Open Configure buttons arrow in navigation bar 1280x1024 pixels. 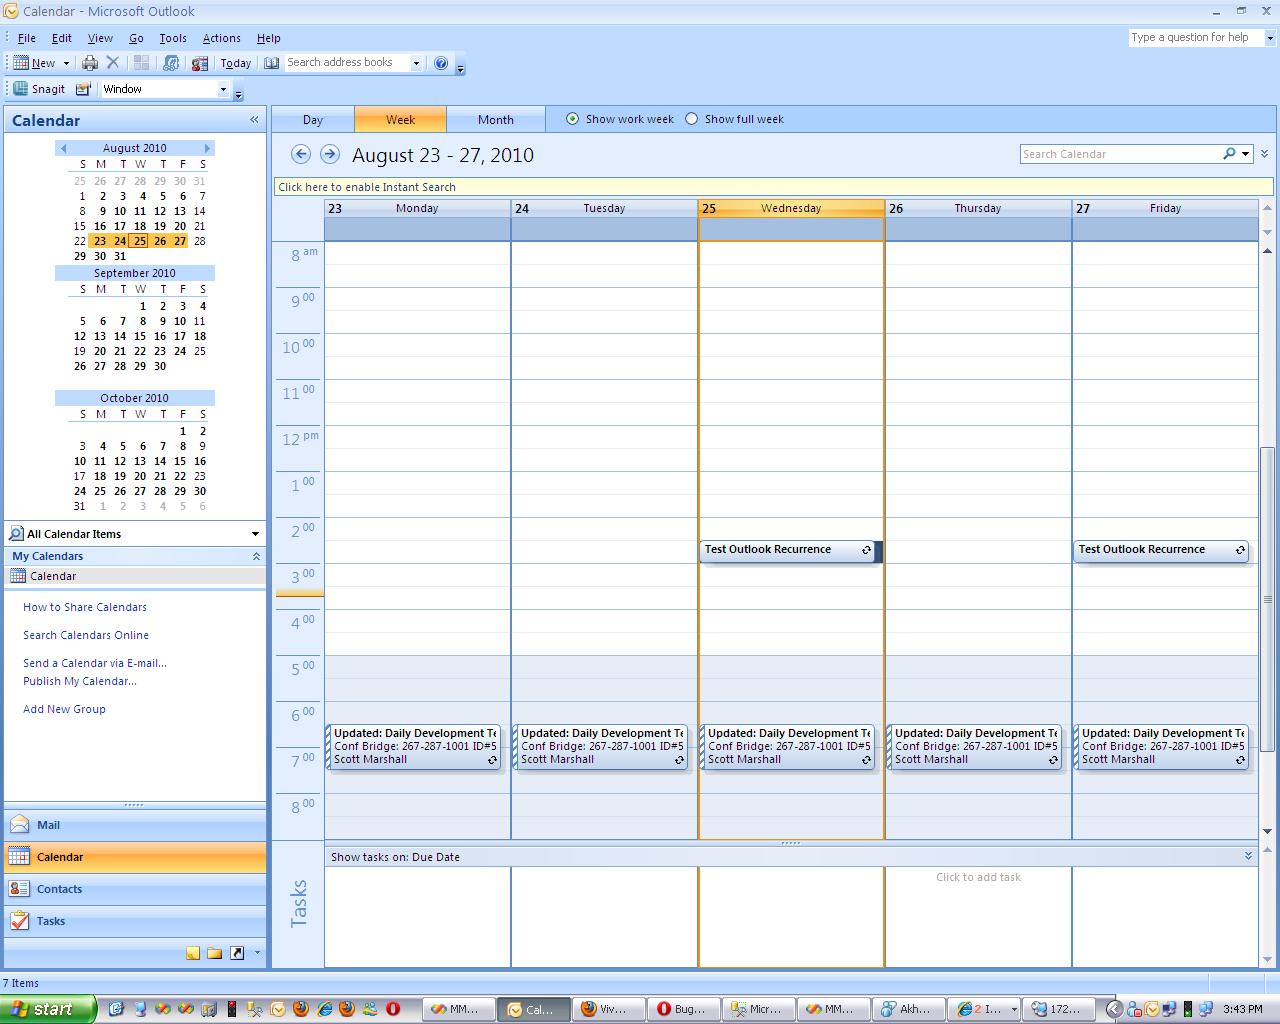click(257, 953)
